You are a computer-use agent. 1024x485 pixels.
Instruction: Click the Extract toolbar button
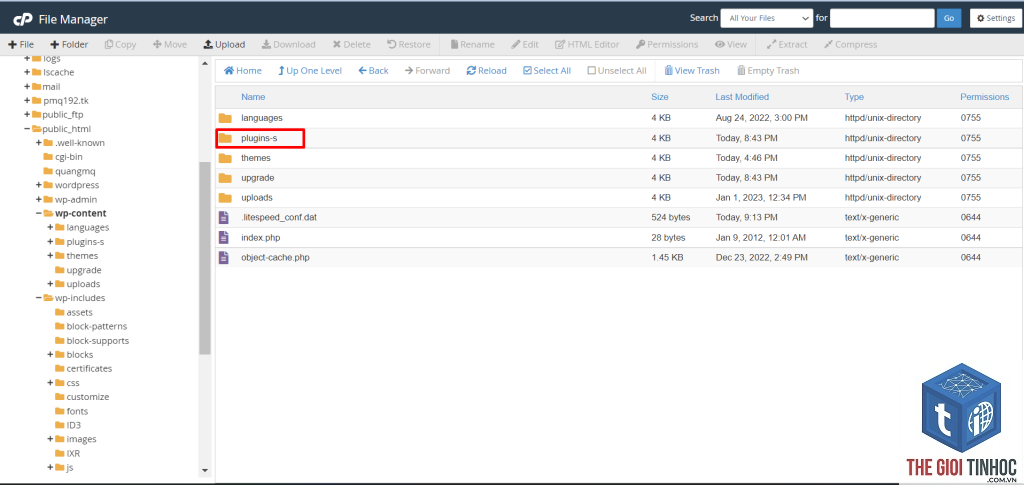pos(787,44)
